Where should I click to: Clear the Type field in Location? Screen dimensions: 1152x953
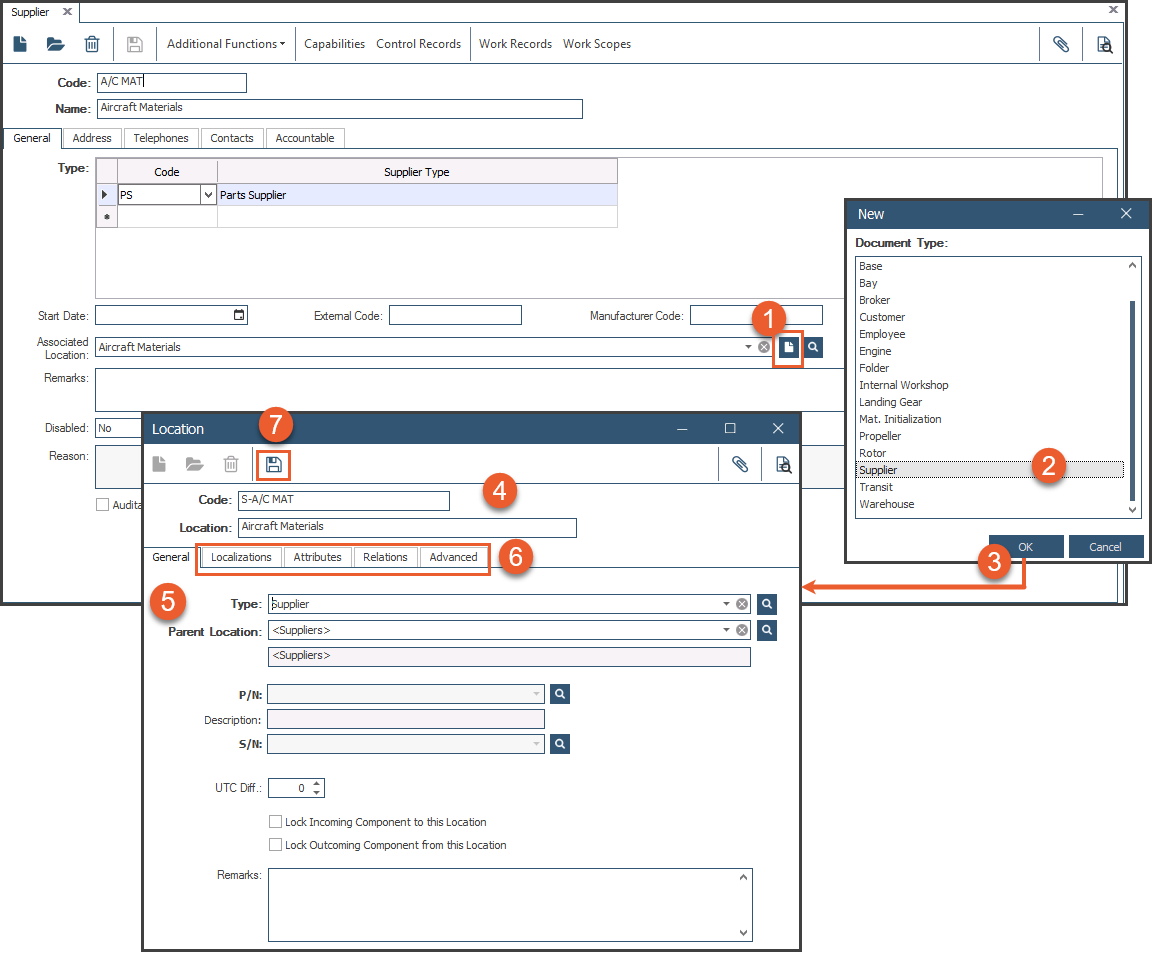(742, 604)
